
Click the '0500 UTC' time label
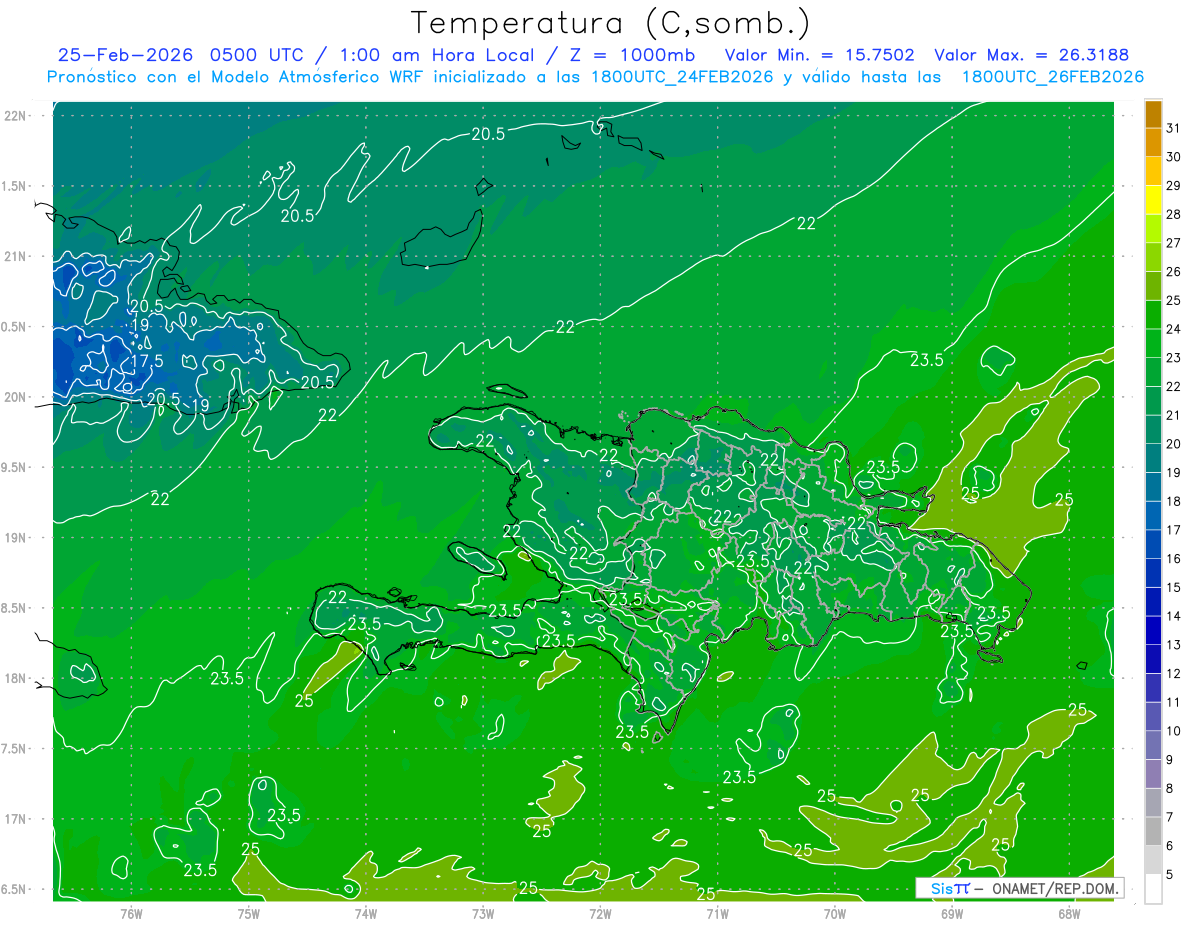click(257, 55)
